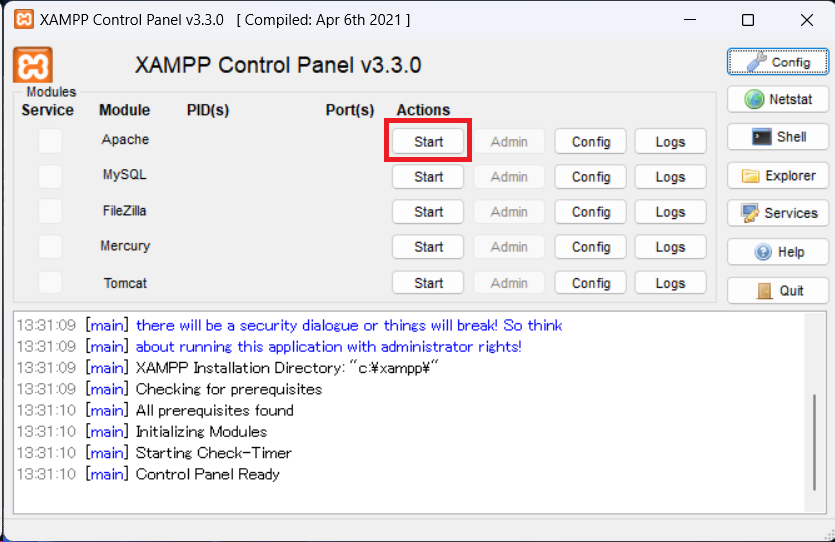Viewport: 835px width, 542px height.
Task: Toggle the Apache service checkbox
Action: pos(49,141)
